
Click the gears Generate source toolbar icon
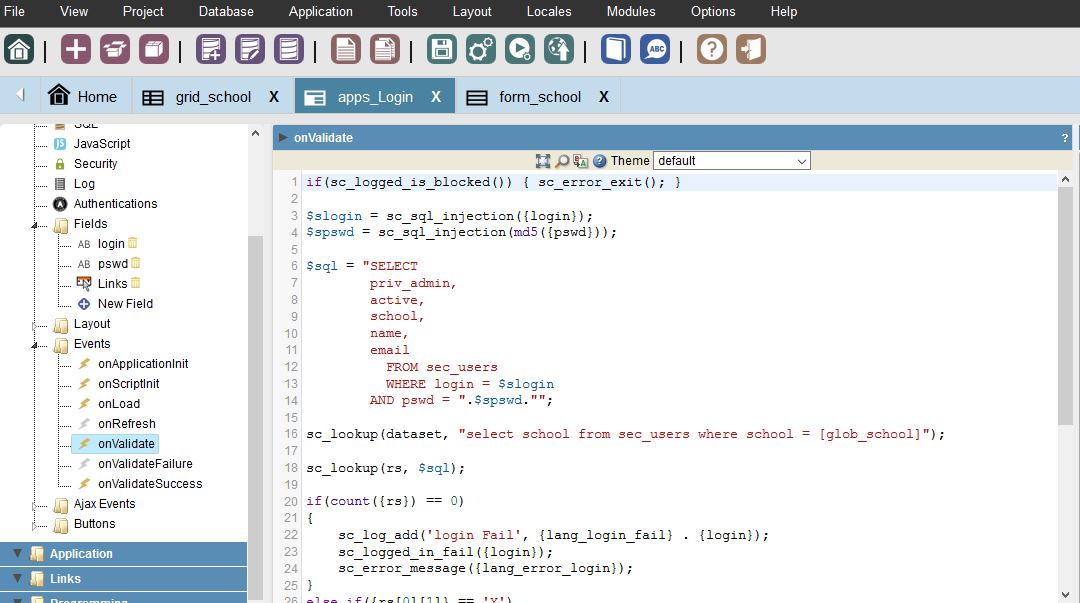click(481, 50)
